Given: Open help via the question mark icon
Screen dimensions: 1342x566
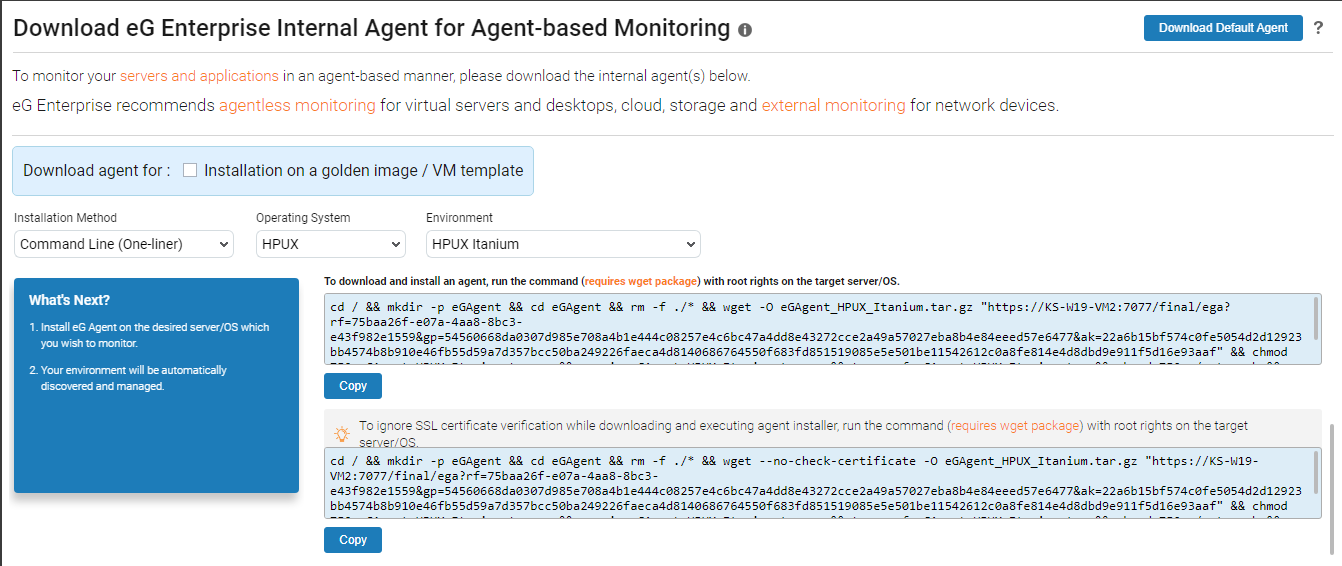Looking at the screenshot, I should pos(1319,29).
